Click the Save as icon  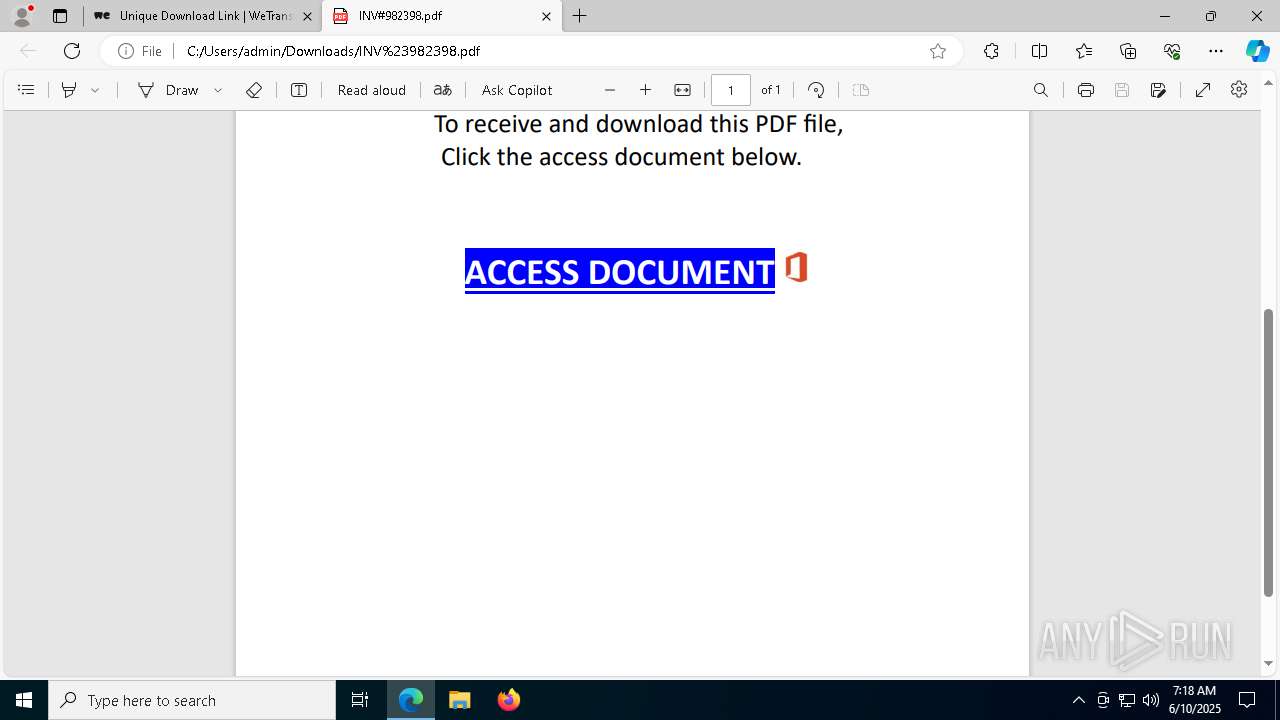[x=1159, y=90]
